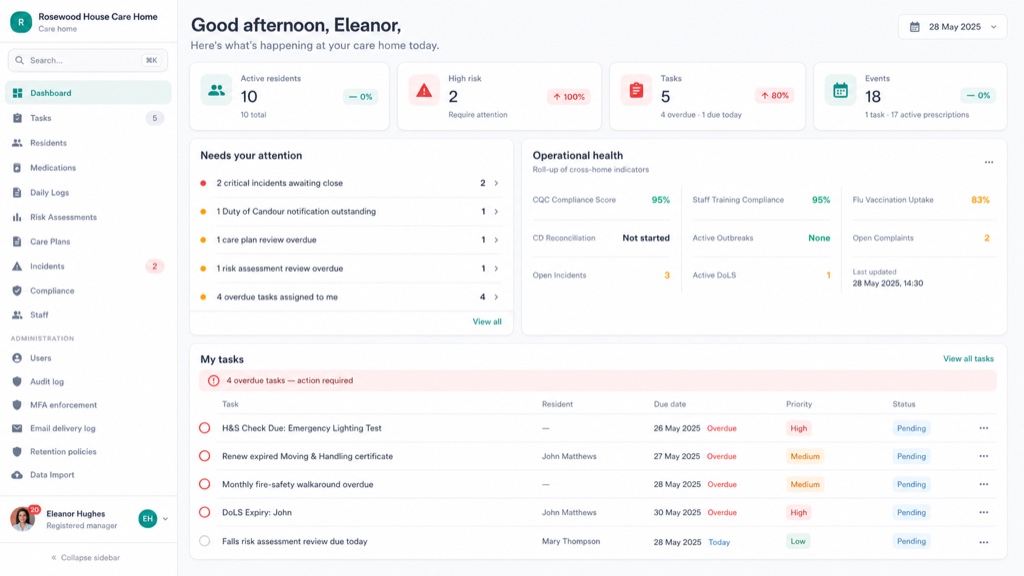
Task: Click the Risk Assessments bar chart icon
Action: (18, 217)
